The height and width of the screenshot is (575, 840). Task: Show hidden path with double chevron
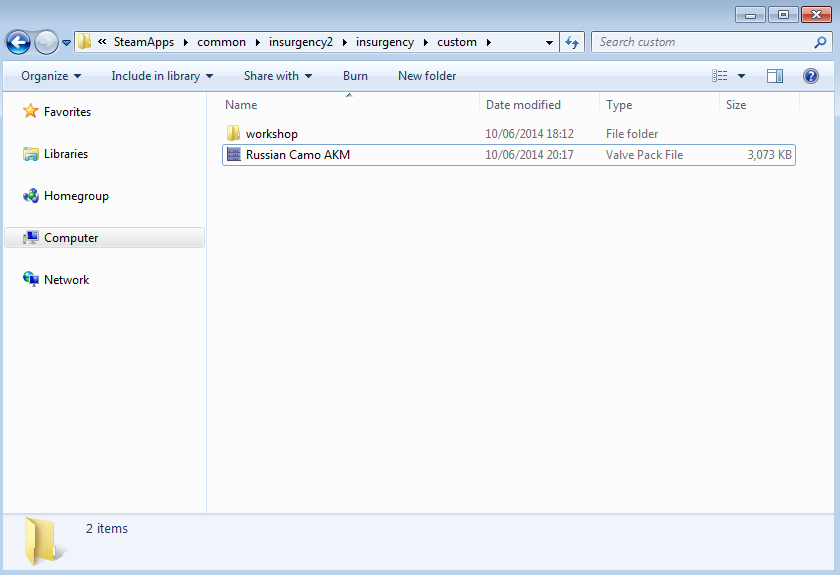point(102,41)
